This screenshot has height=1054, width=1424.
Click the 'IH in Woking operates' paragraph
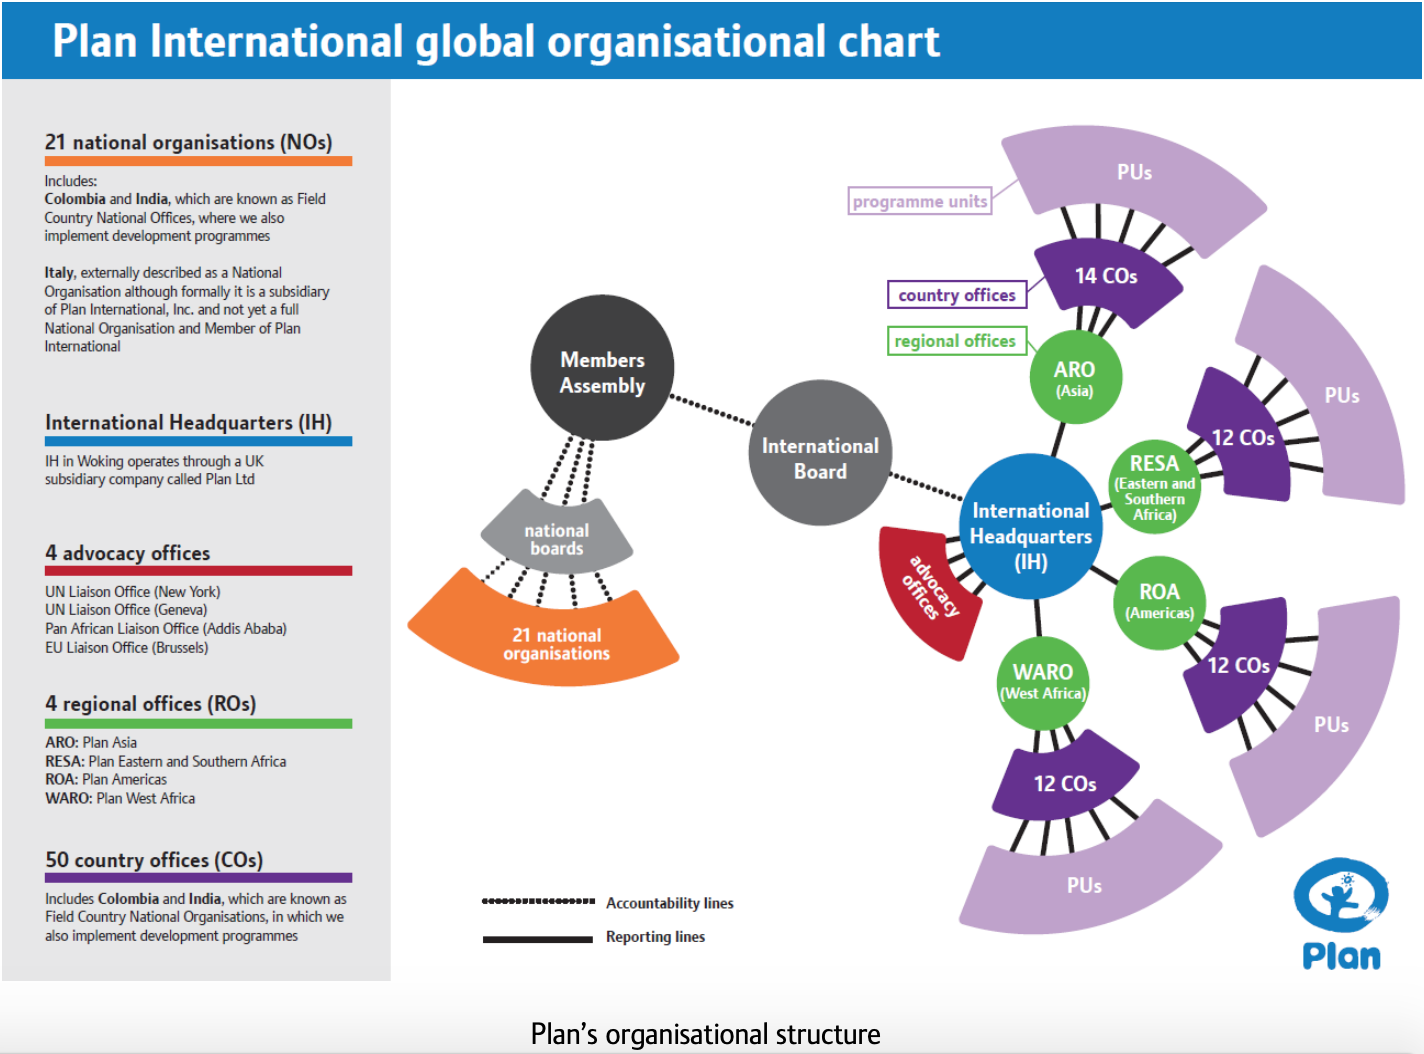(x=154, y=470)
